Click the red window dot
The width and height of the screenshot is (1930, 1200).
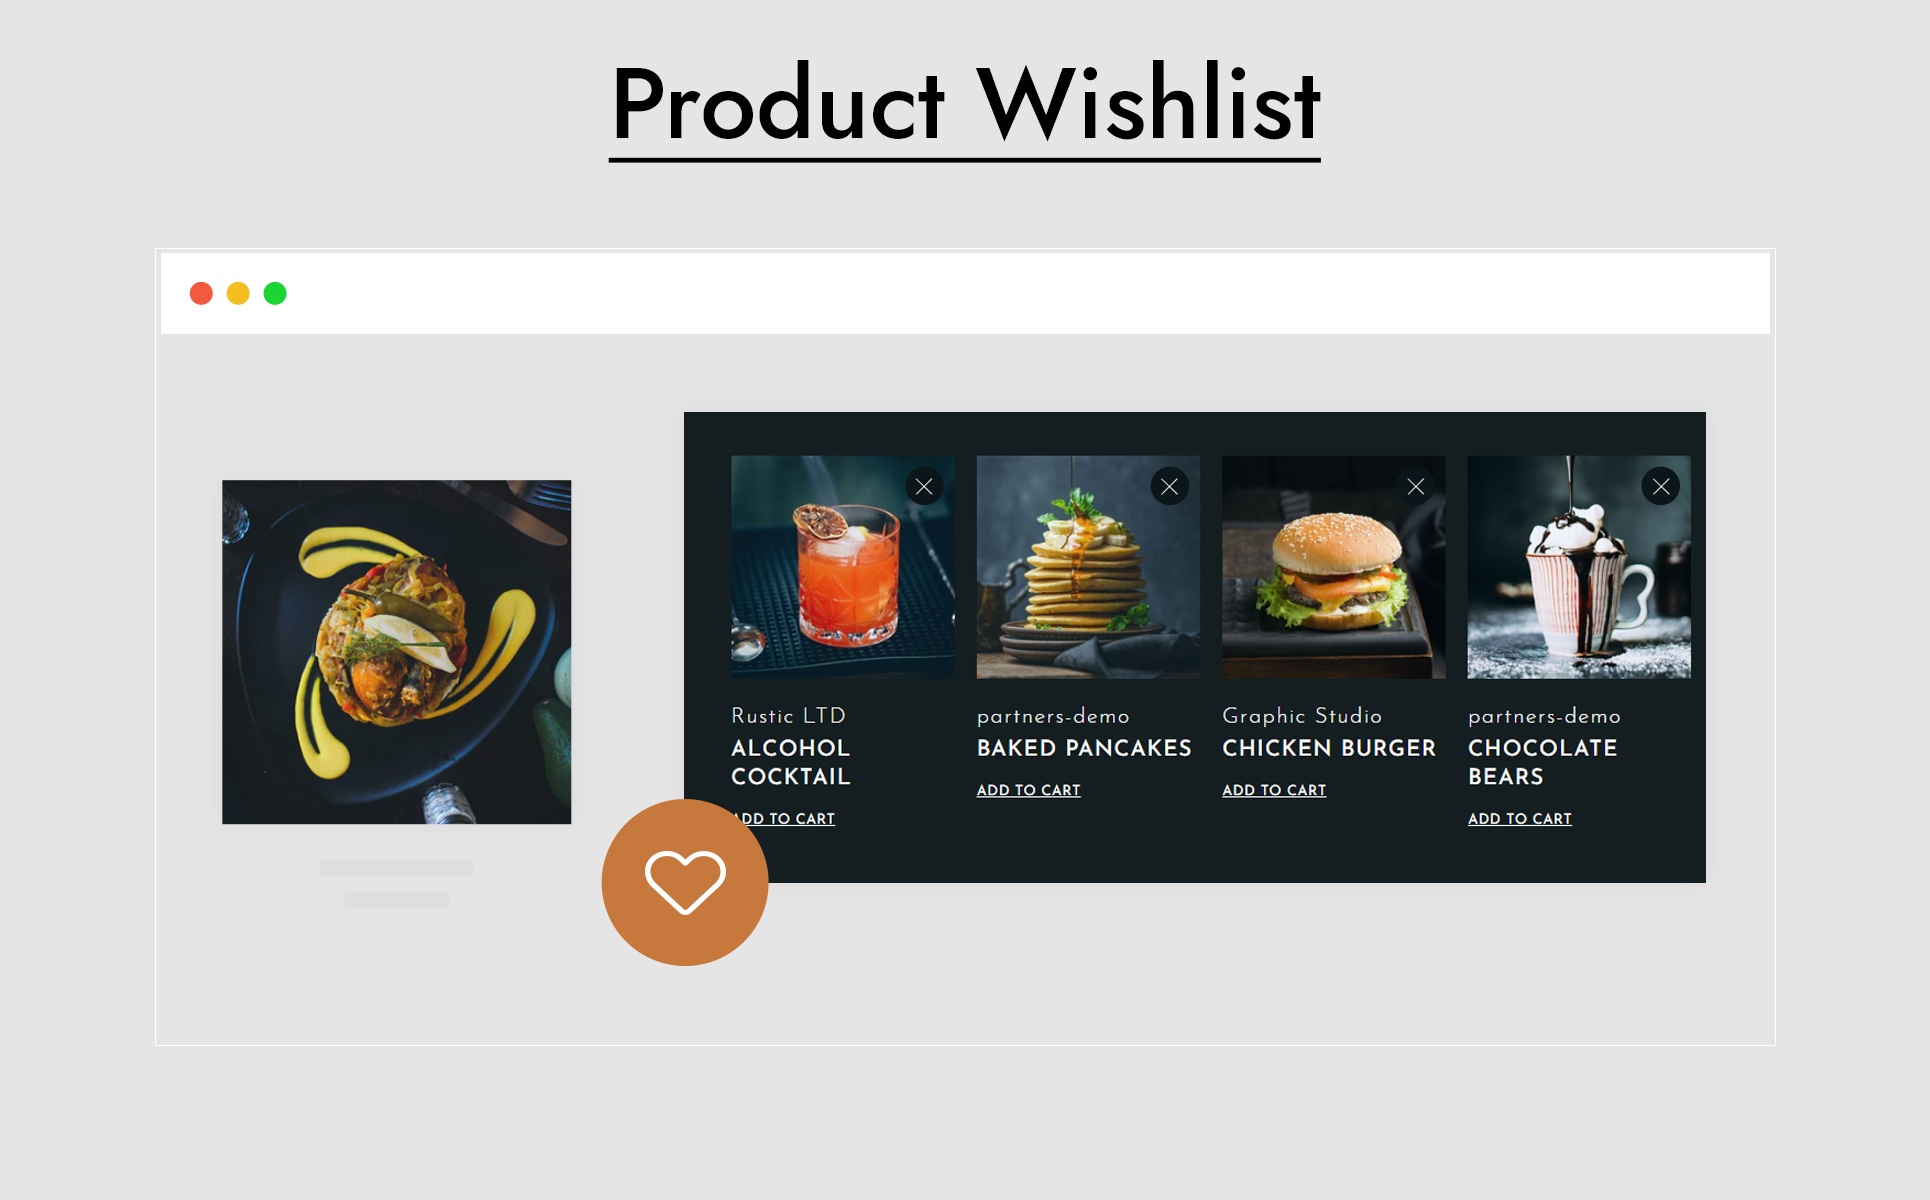tap(201, 293)
